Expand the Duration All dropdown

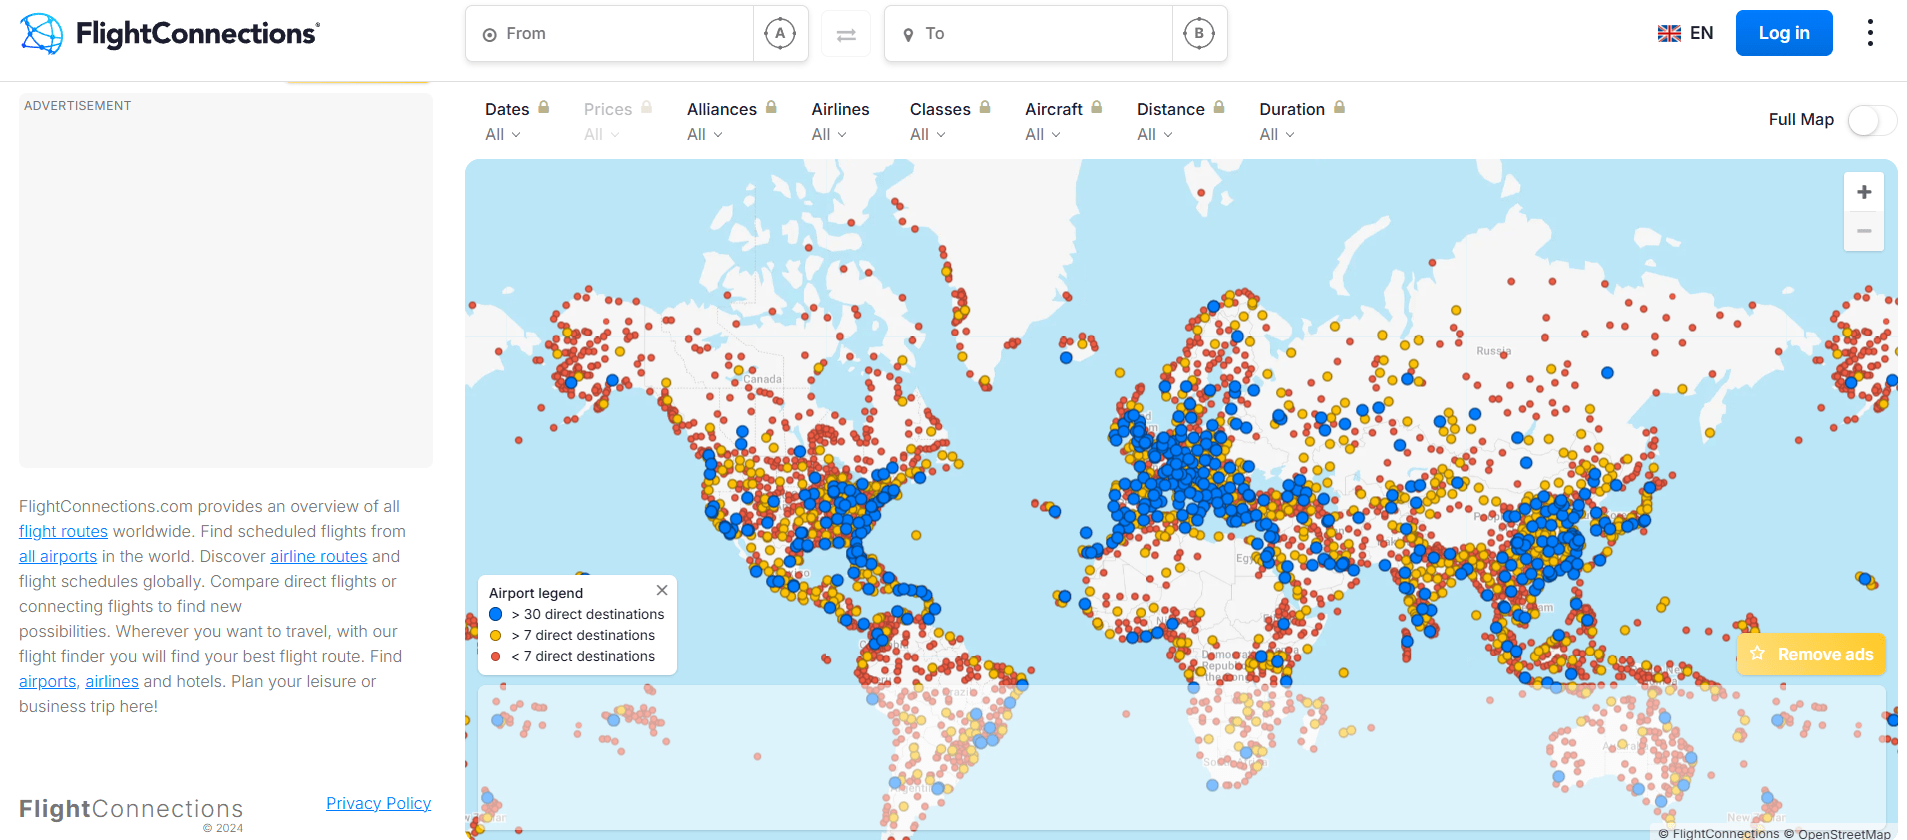pyautogui.click(x=1277, y=134)
